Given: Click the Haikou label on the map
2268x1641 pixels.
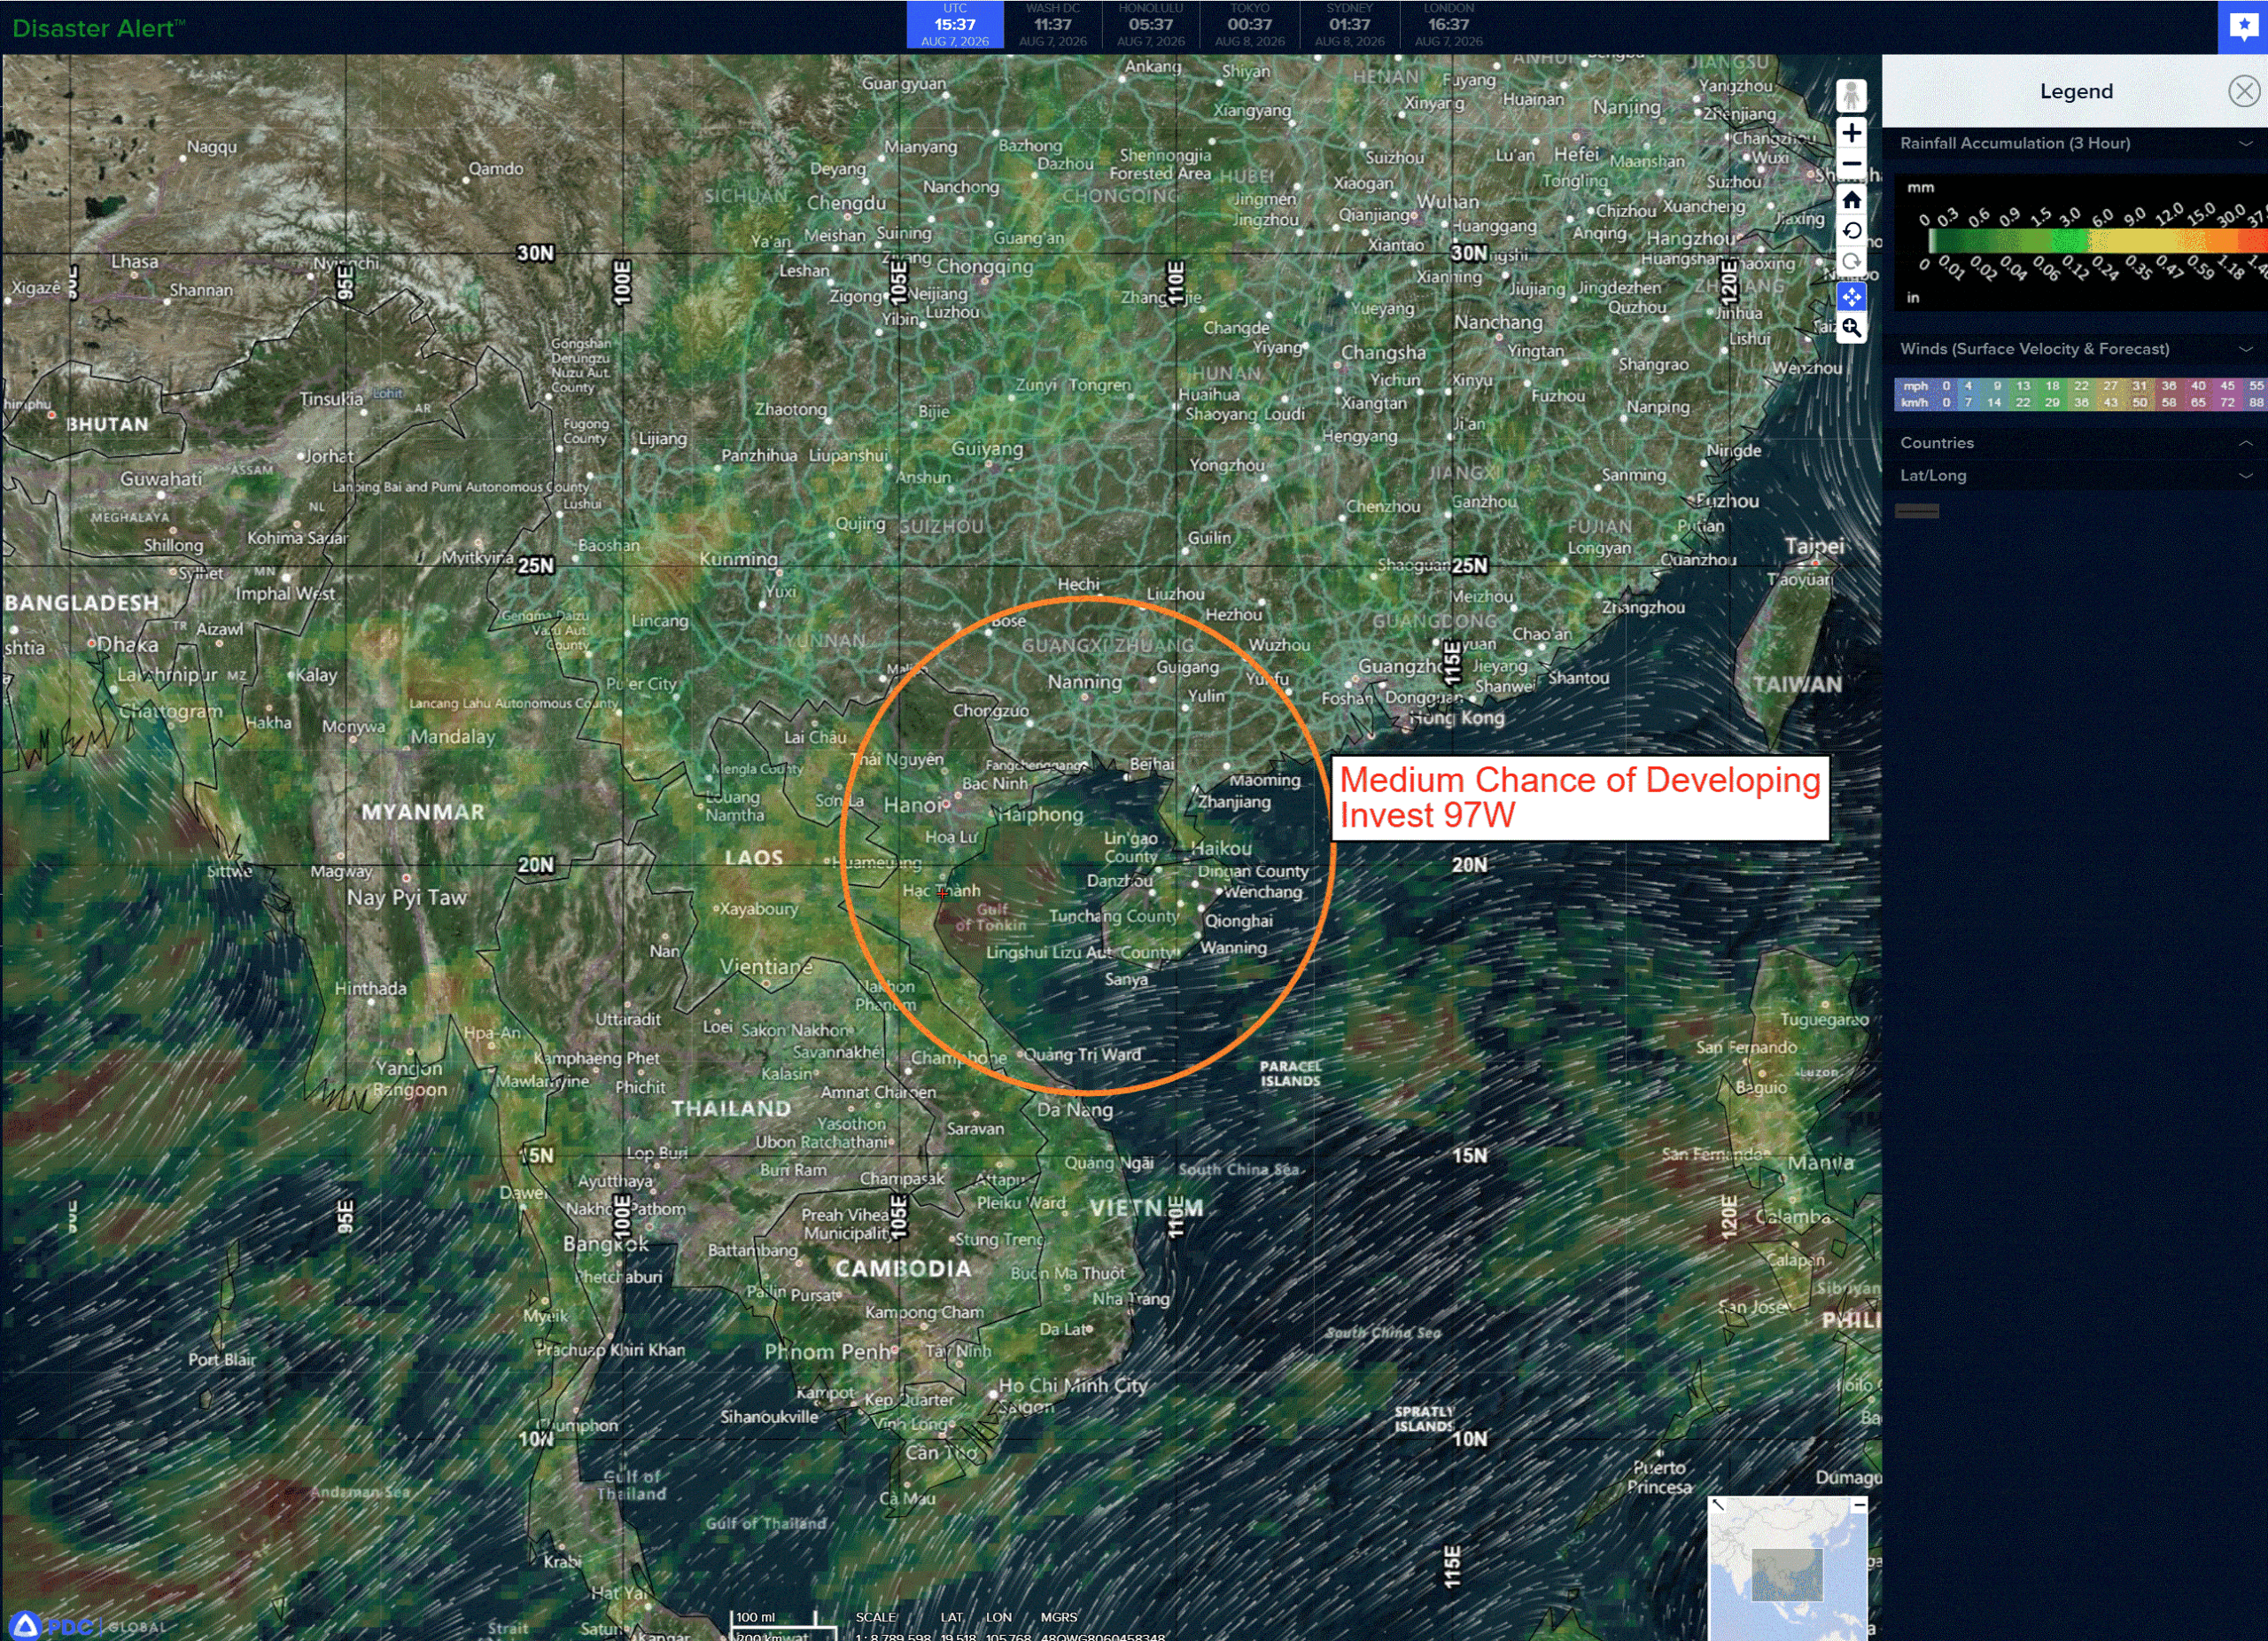Looking at the screenshot, I should click(x=1221, y=849).
